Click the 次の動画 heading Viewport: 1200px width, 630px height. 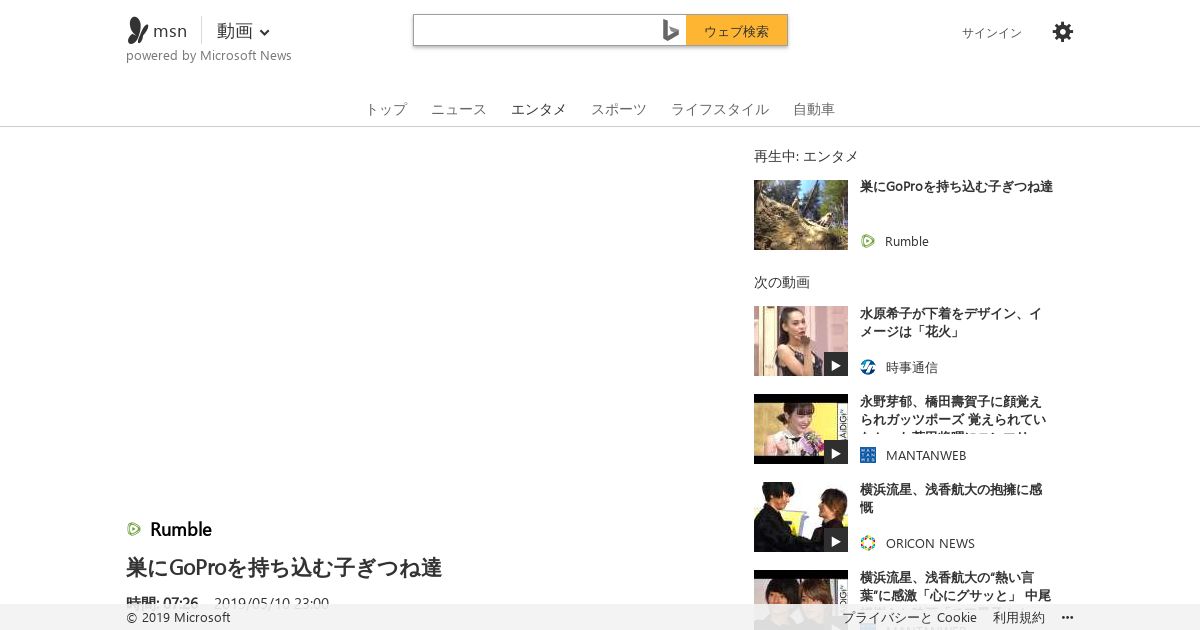[x=782, y=282]
